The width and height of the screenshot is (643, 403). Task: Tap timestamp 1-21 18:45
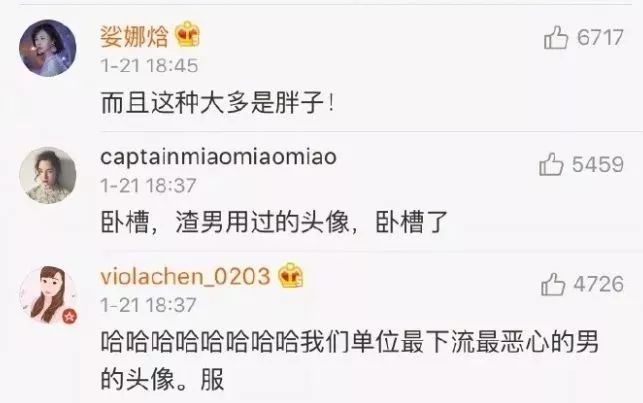[x=149, y=66]
